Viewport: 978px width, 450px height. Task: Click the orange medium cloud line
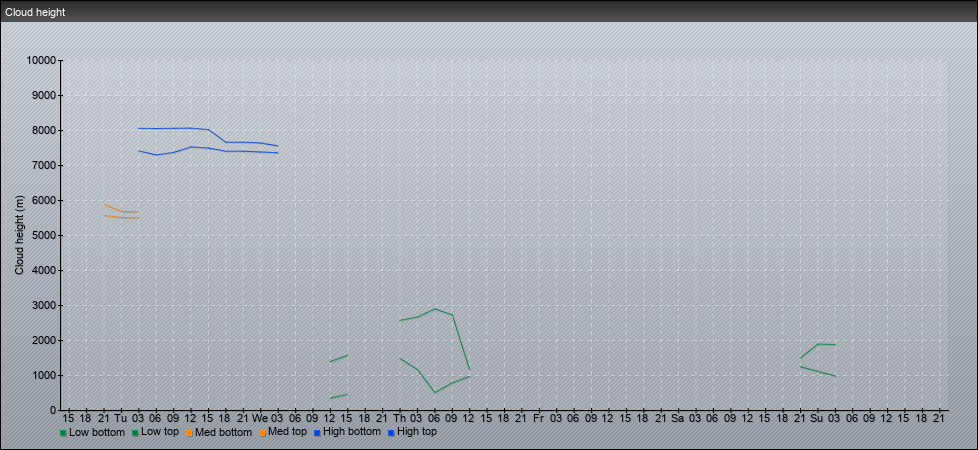121,212
